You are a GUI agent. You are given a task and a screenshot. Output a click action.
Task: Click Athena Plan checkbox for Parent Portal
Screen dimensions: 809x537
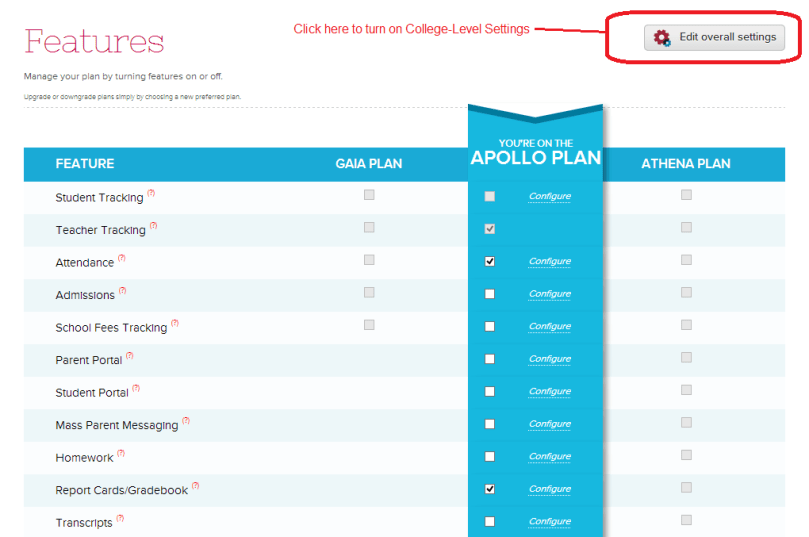pyautogui.click(x=686, y=357)
